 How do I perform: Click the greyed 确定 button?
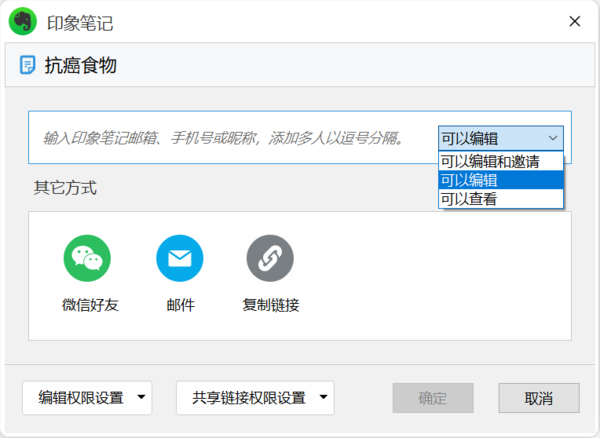(x=433, y=398)
